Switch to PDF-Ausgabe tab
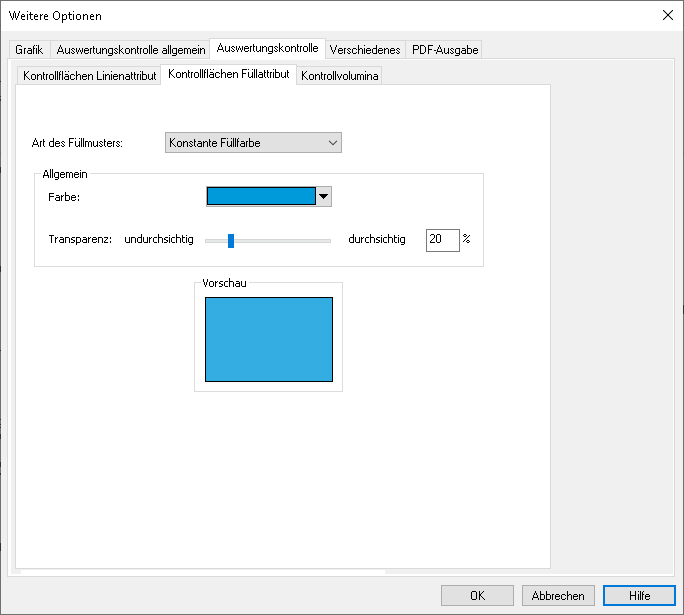This screenshot has width=684, height=615. point(445,50)
